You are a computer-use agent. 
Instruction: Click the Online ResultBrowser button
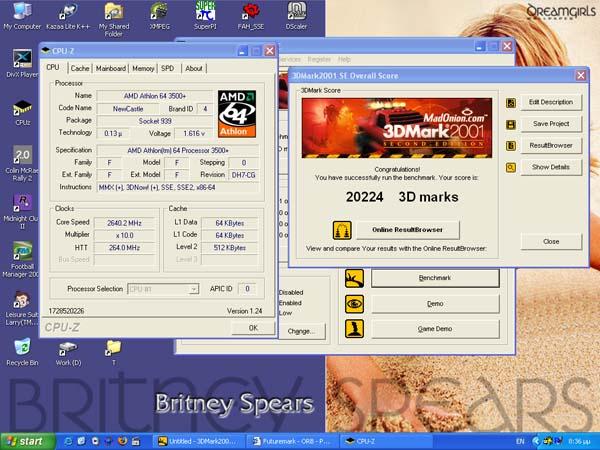coord(408,230)
